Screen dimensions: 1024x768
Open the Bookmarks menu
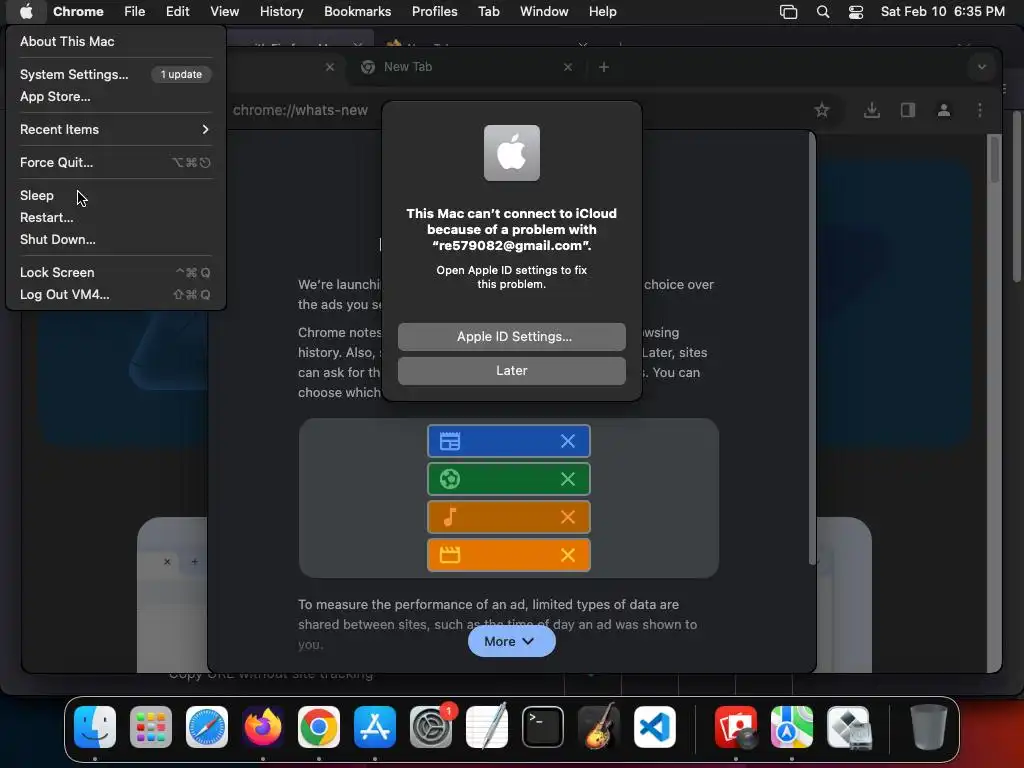(357, 12)
